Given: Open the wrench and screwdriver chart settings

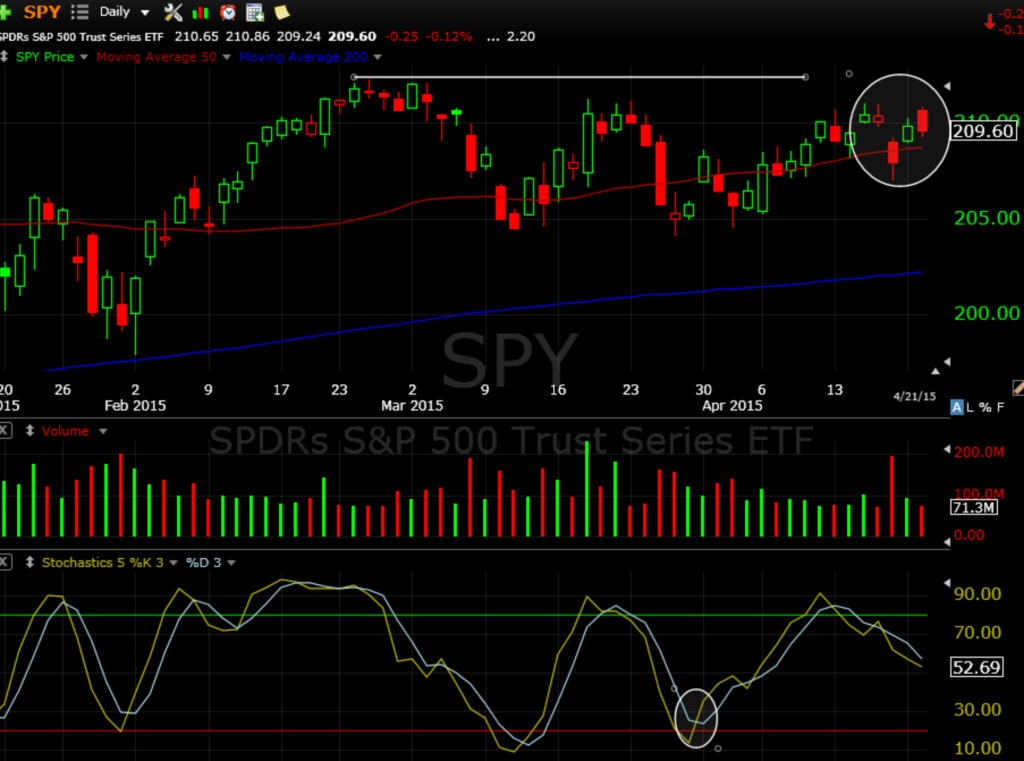Looking at the screenshot, I should coord(173,12).
